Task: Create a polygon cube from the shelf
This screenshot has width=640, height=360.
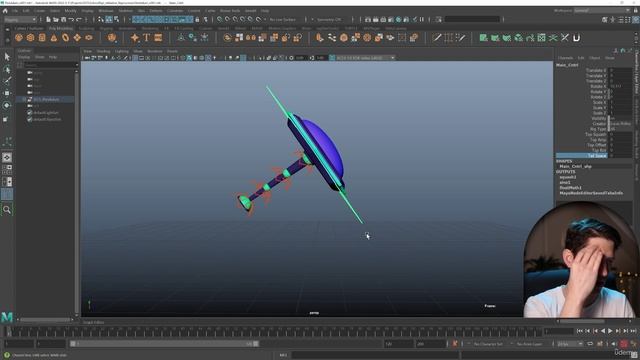Action: pyautogui.click(x=30, y=38)
